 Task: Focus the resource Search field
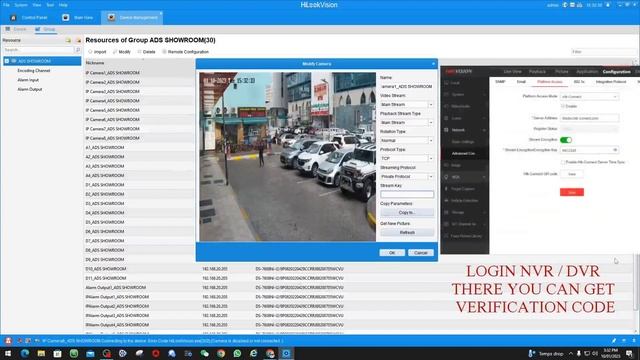tap(38, 50)
